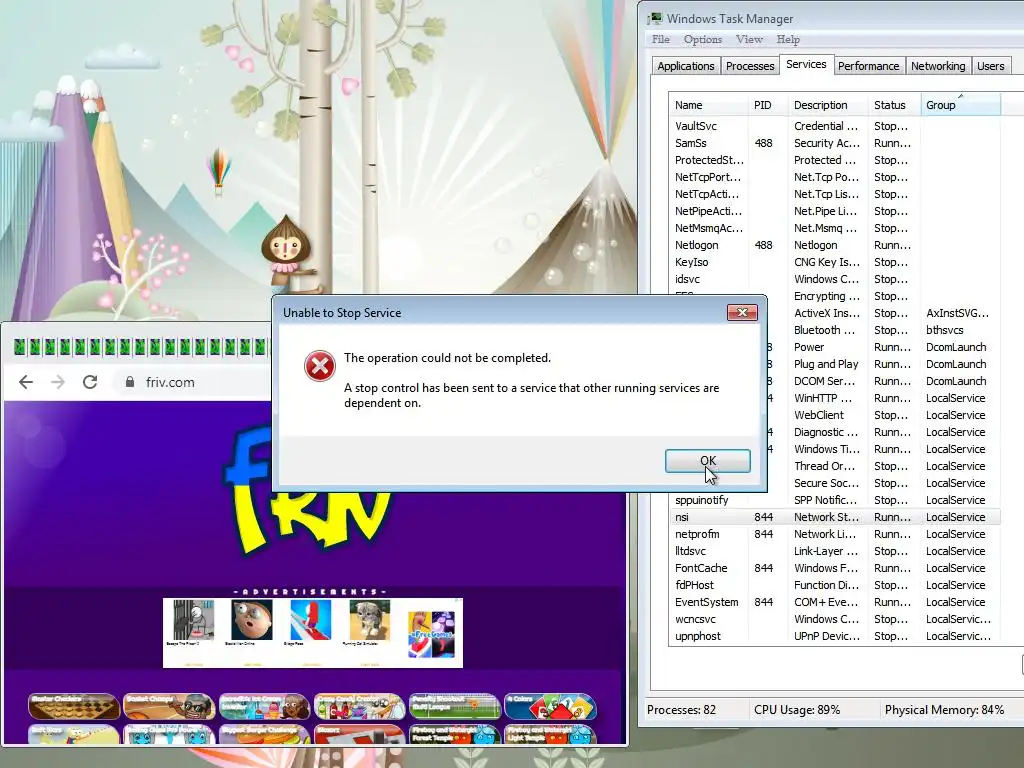Screen dimensions: 1024x768
Task: Select the sppuinotify service row
Action: [836, 500]
